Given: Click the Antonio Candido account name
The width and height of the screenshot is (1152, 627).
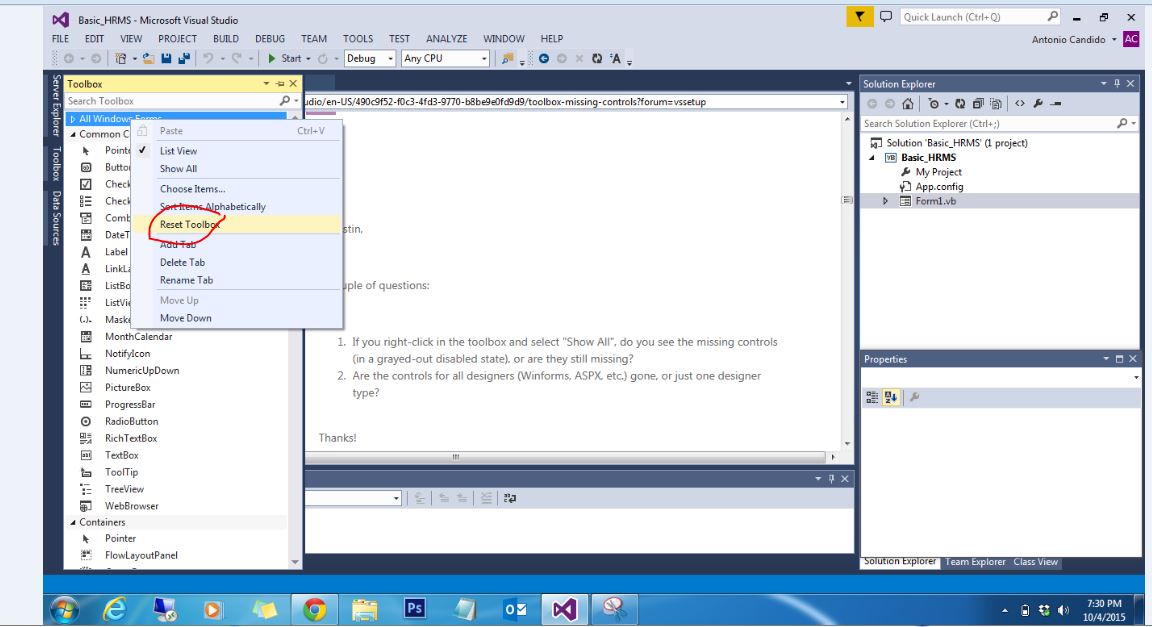Looking at the screenshot, I should tap(1068, 40).
